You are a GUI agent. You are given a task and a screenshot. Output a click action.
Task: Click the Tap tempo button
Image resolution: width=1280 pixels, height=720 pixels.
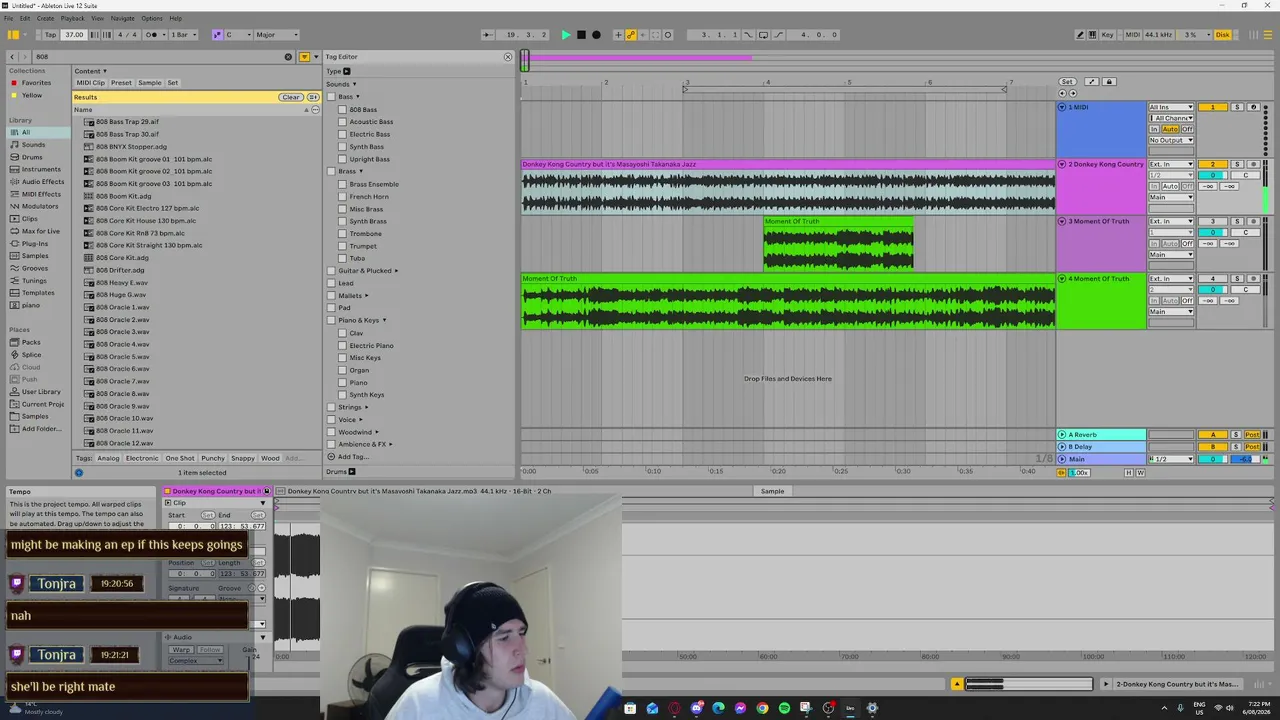click(50, 35)
